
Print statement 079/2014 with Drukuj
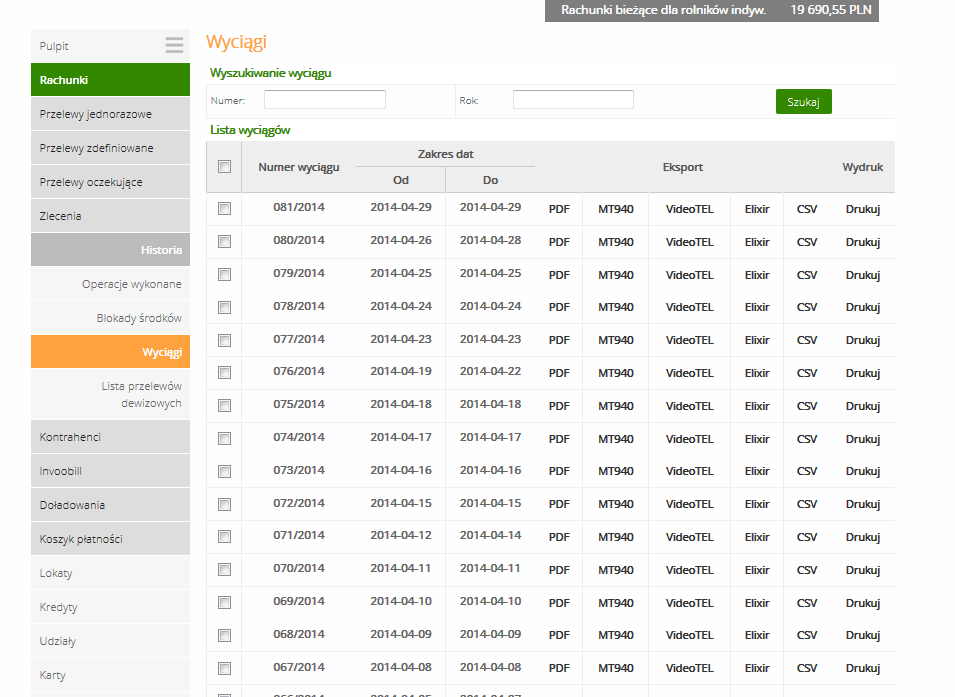[863, 275]
